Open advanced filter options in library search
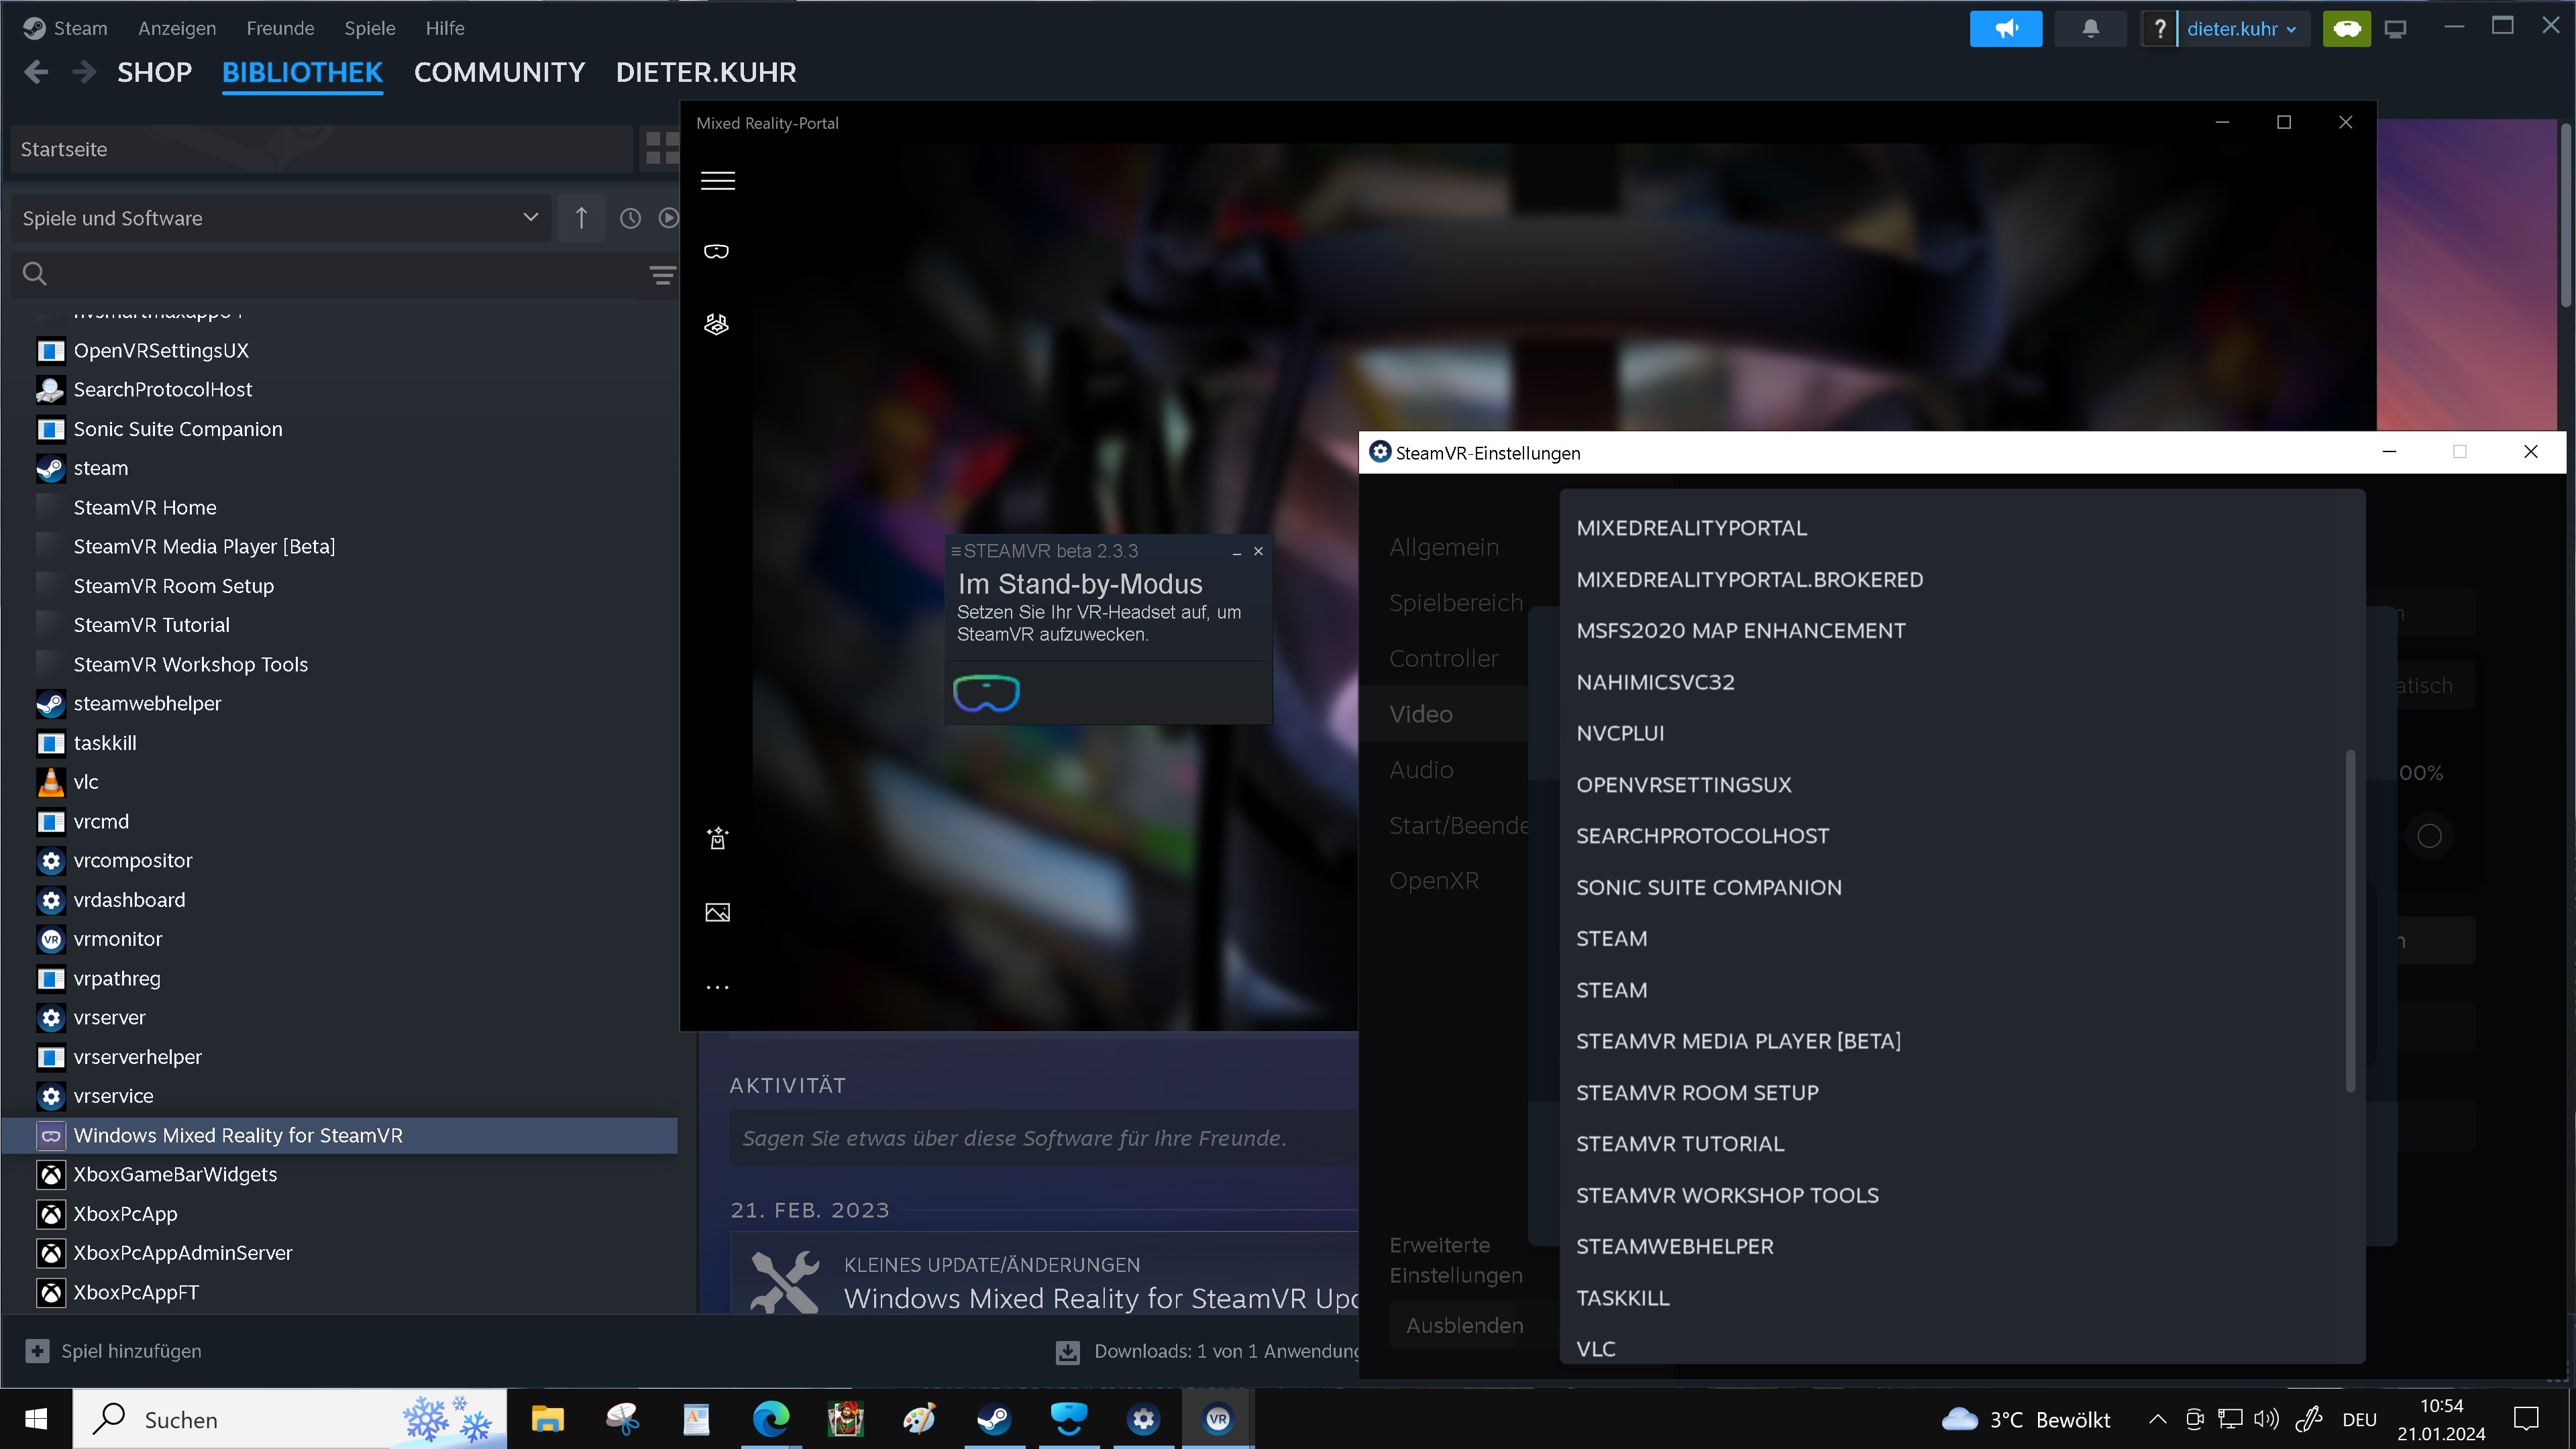This screenshot has width=2576, height=1449. 662,274
